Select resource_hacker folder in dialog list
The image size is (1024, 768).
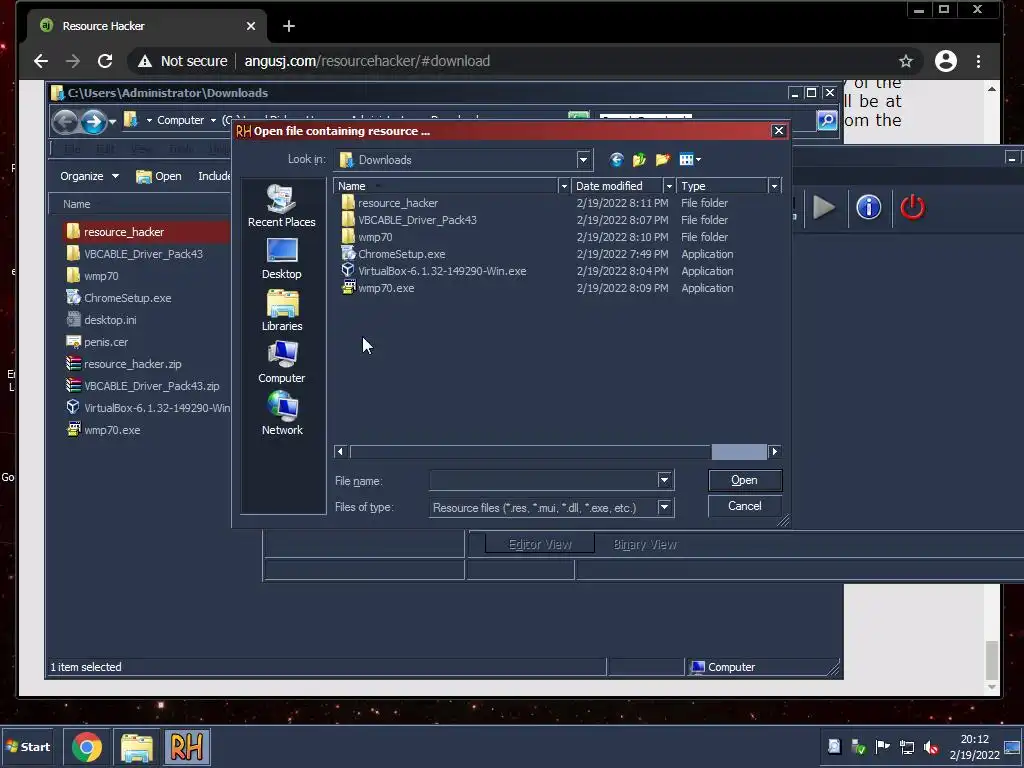coord(397,203)
